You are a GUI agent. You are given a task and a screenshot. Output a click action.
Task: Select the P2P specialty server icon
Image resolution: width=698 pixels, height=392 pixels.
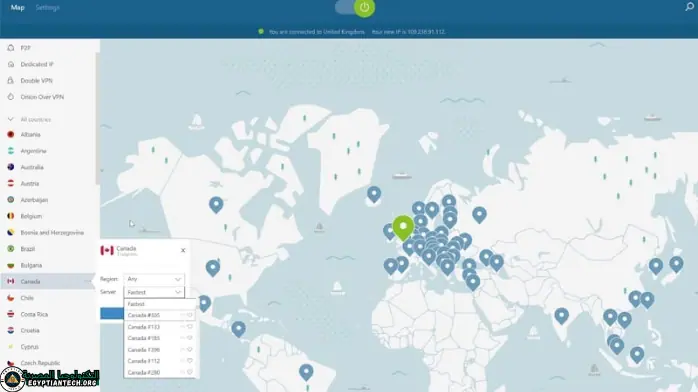(x=11, y=48)
